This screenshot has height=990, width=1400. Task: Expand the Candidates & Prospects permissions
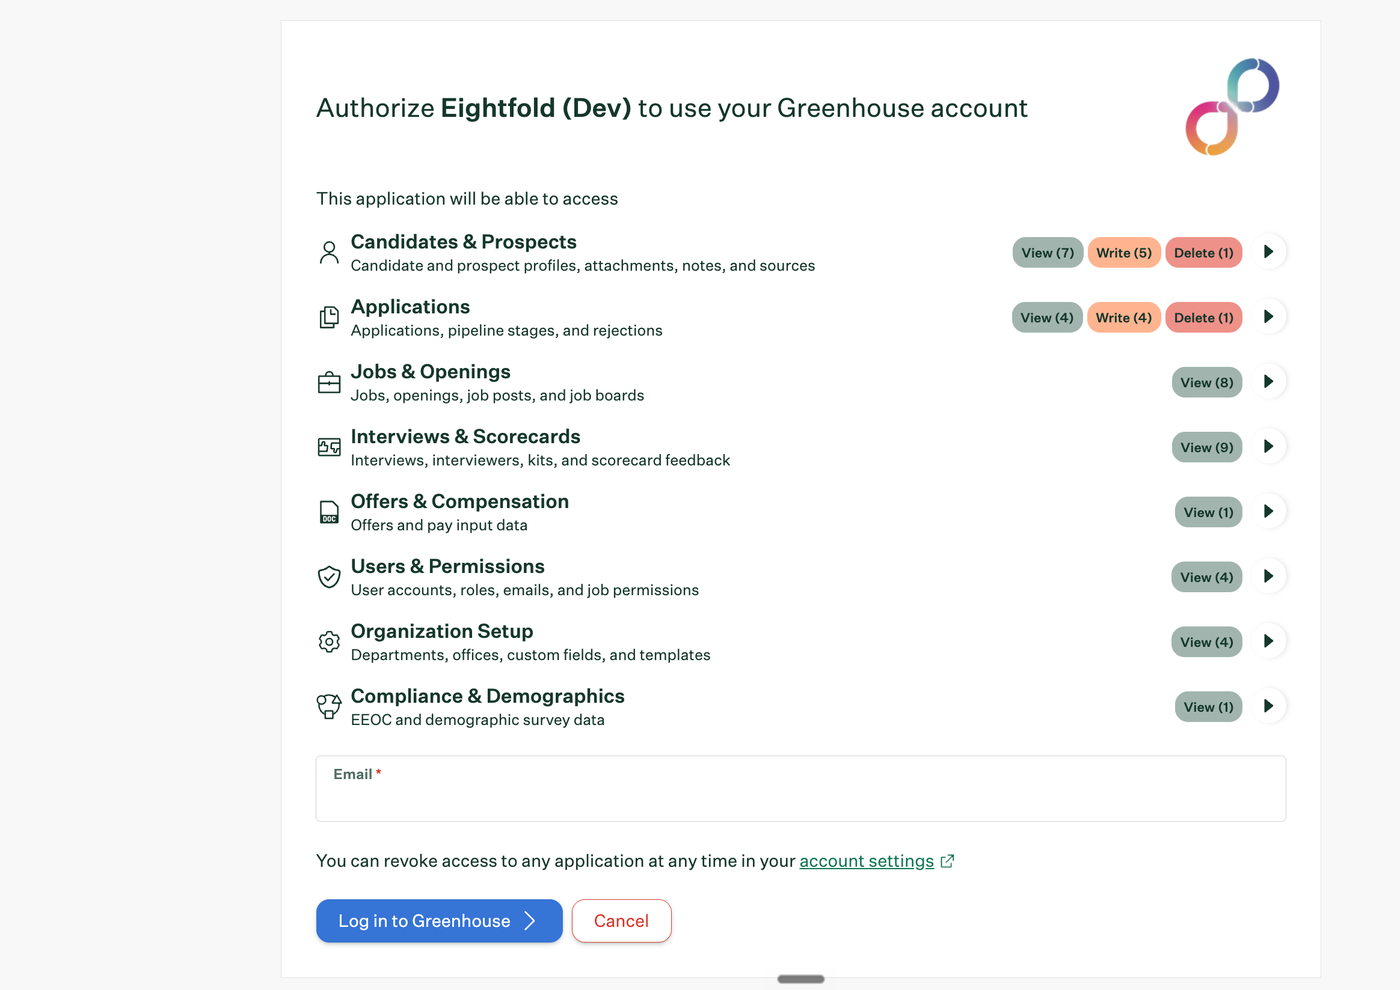coord(1268,252)
